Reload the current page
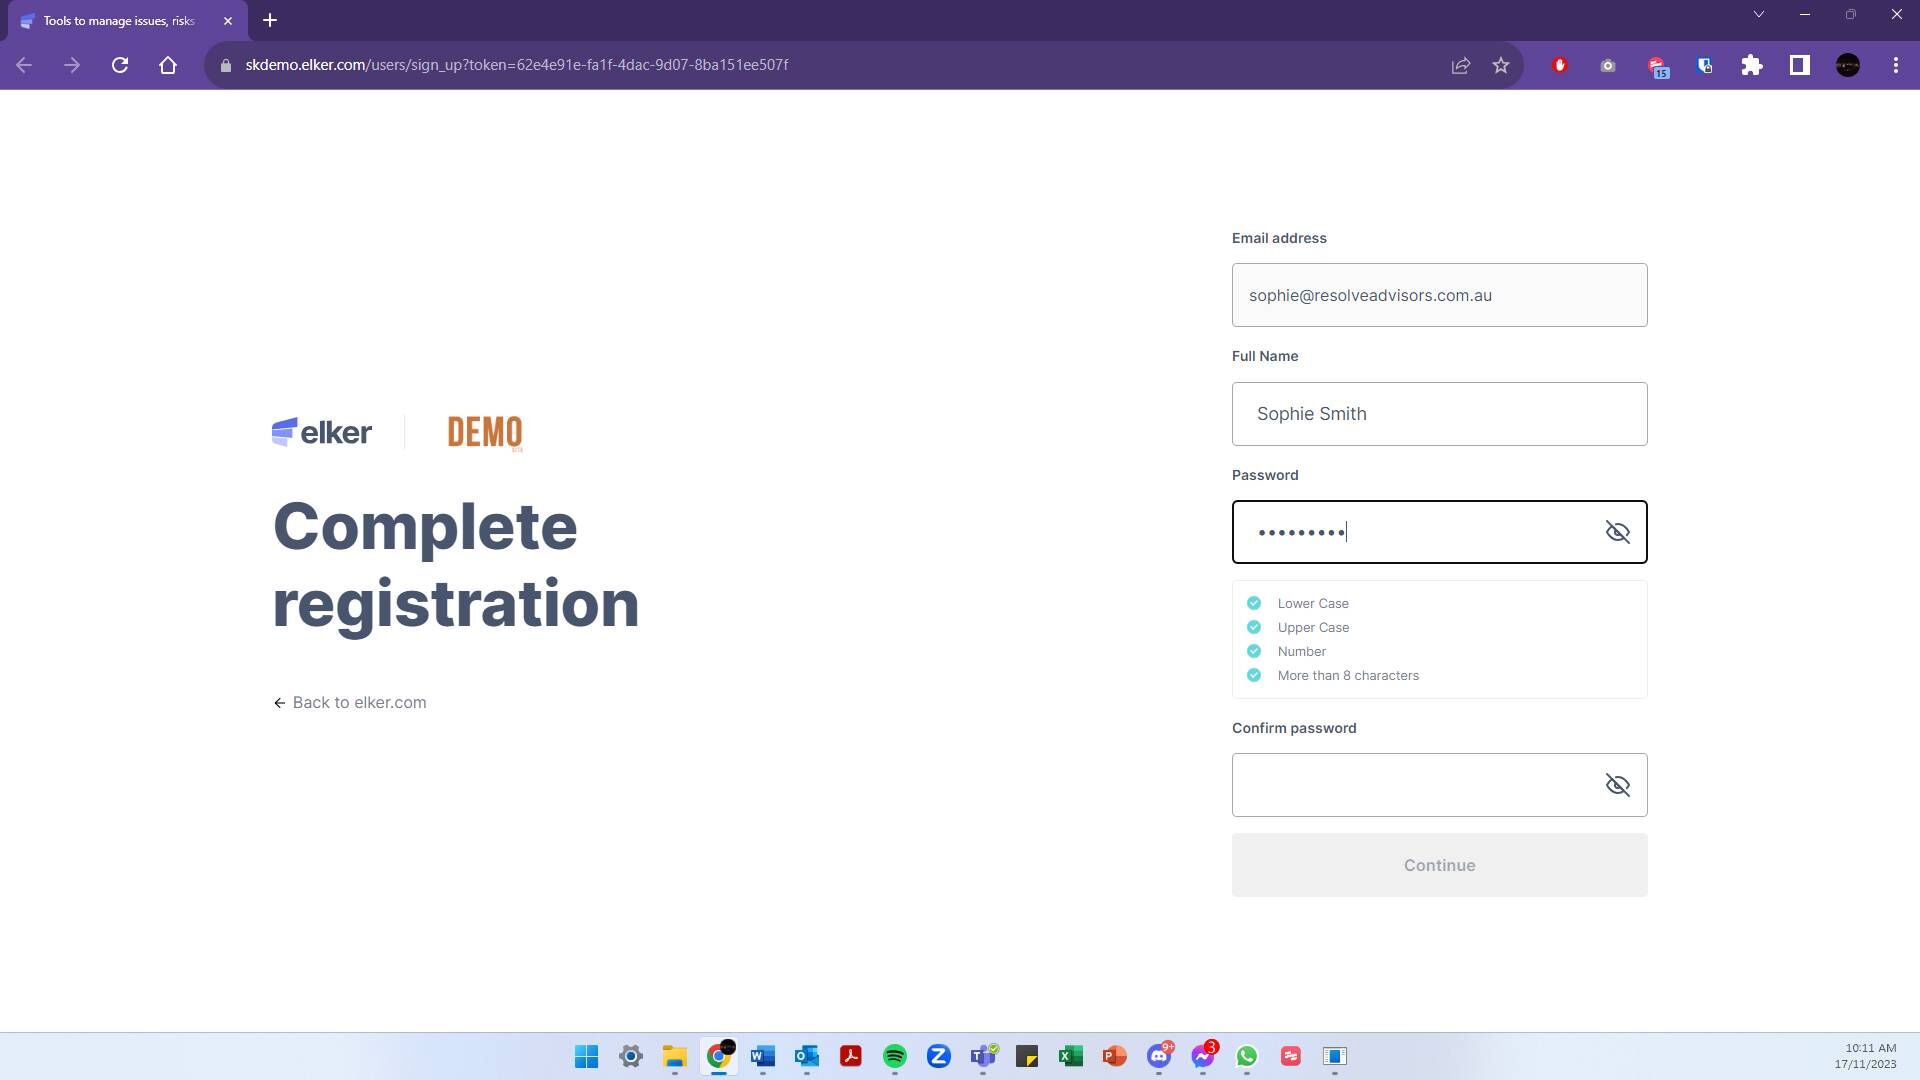Viewport: 1920px width, 1080px height. coord(120,65)
